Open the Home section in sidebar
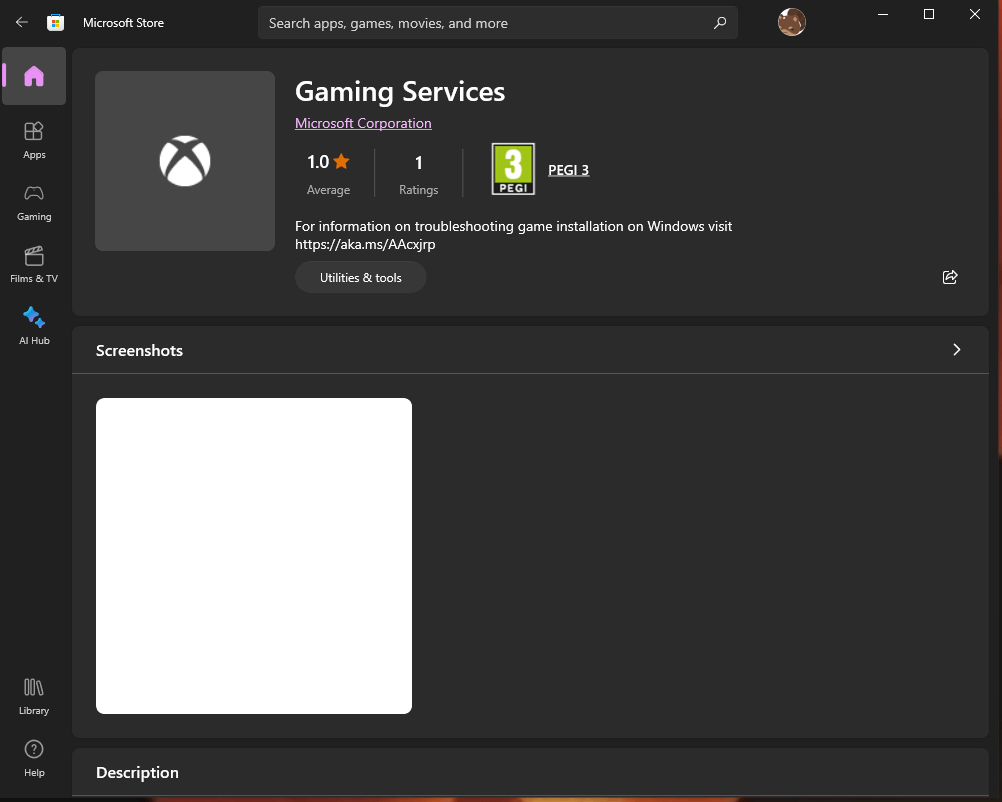1002x802 pixels. [34, 76]
